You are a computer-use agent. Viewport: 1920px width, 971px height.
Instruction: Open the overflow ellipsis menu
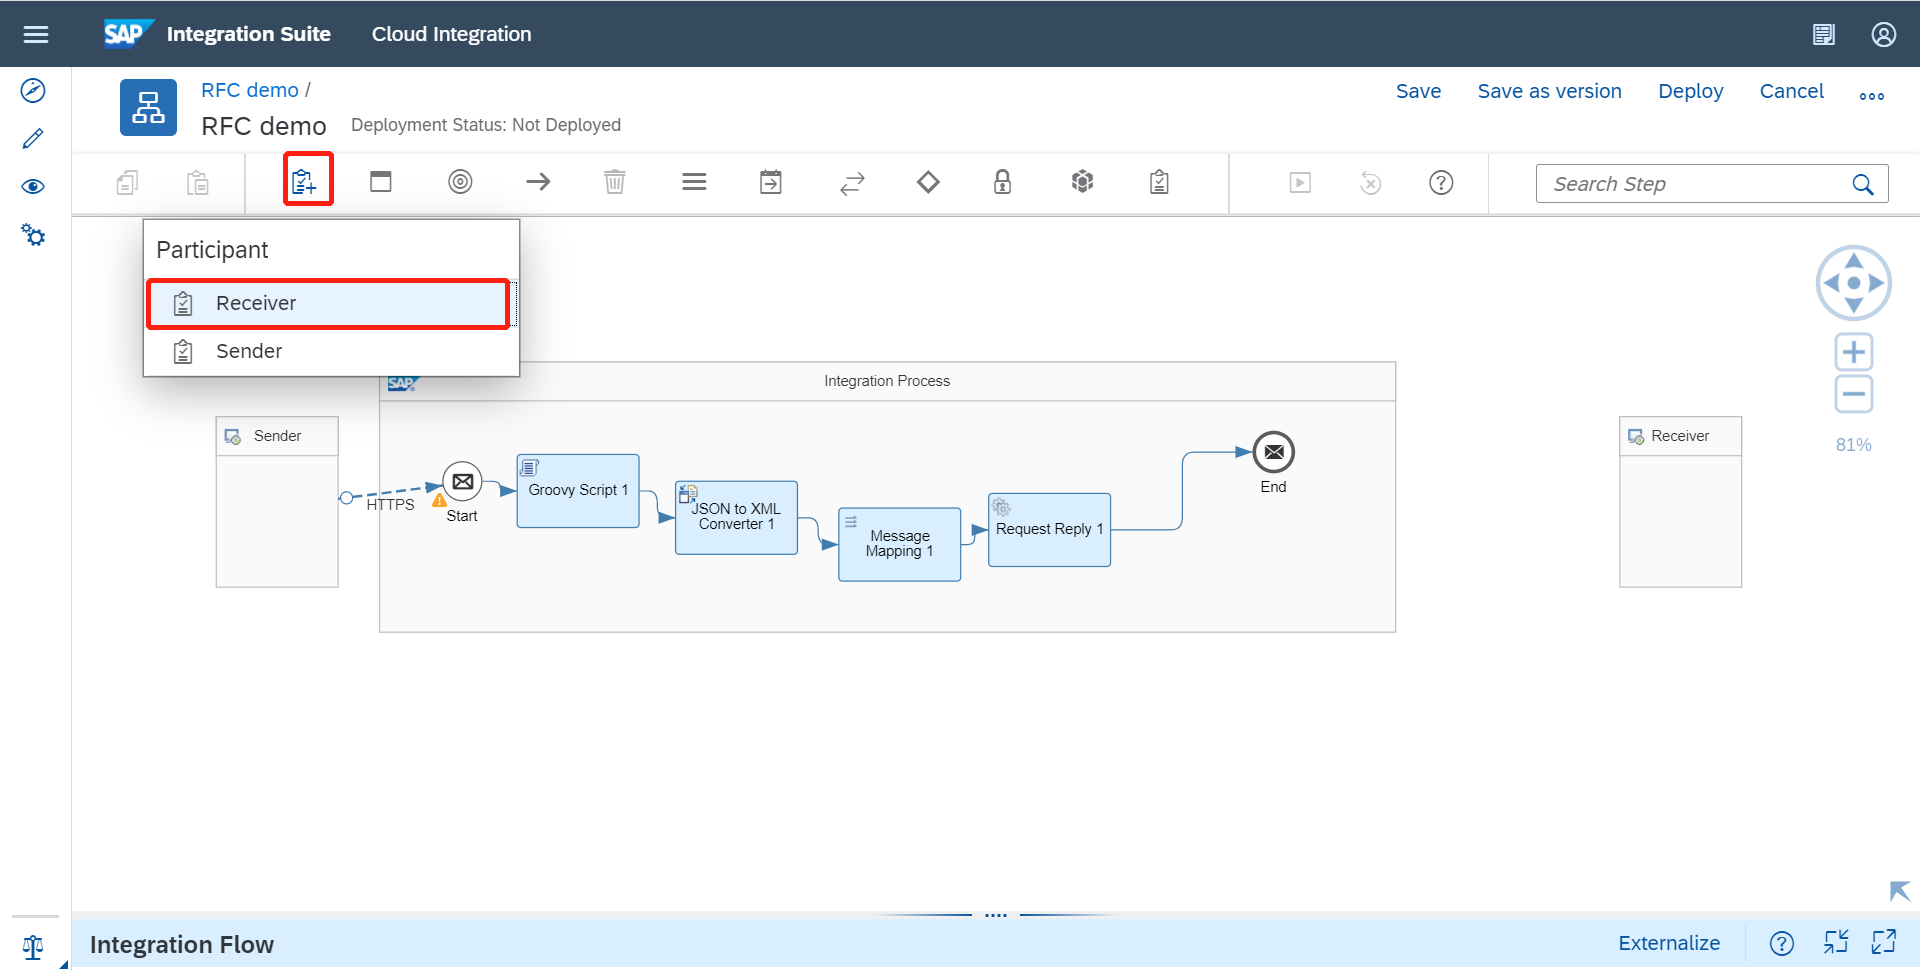[1872, 95]
